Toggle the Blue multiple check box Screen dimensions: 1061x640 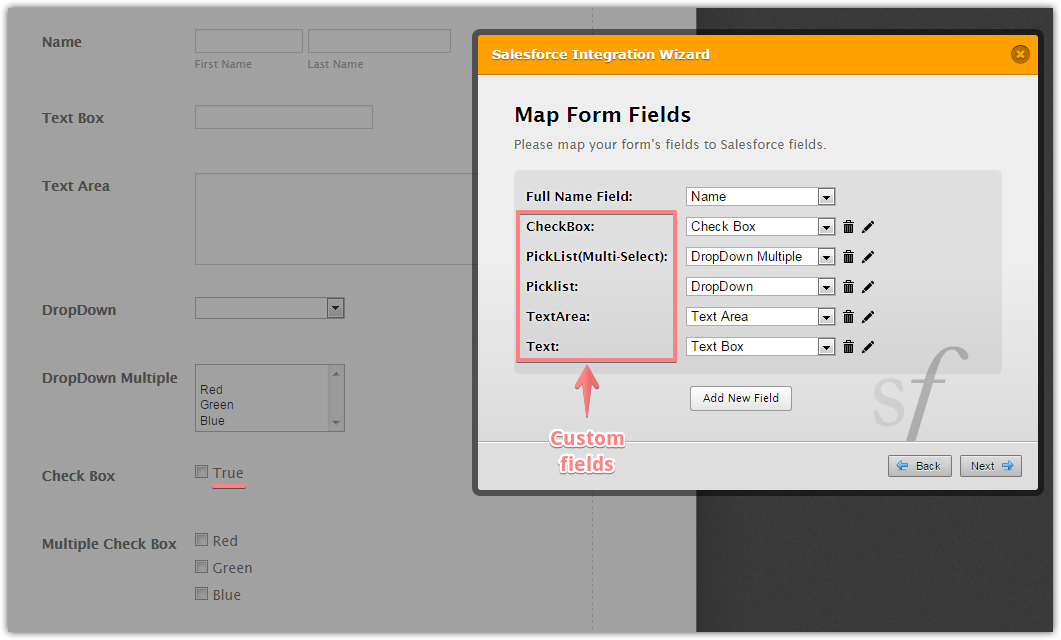202,594
